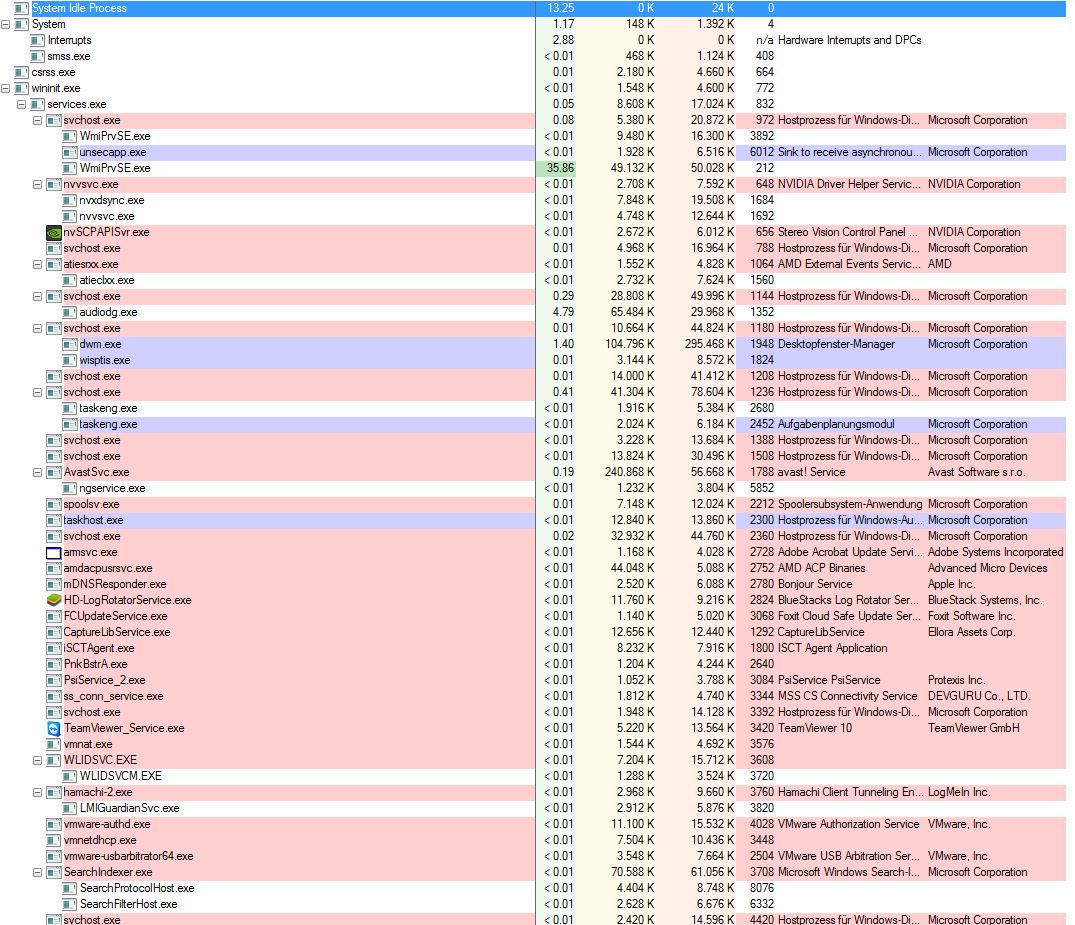Collapse svchost.exe with PID 1236
The height and width of the screenshot is (925, 1075).
(x=38, y=392)
